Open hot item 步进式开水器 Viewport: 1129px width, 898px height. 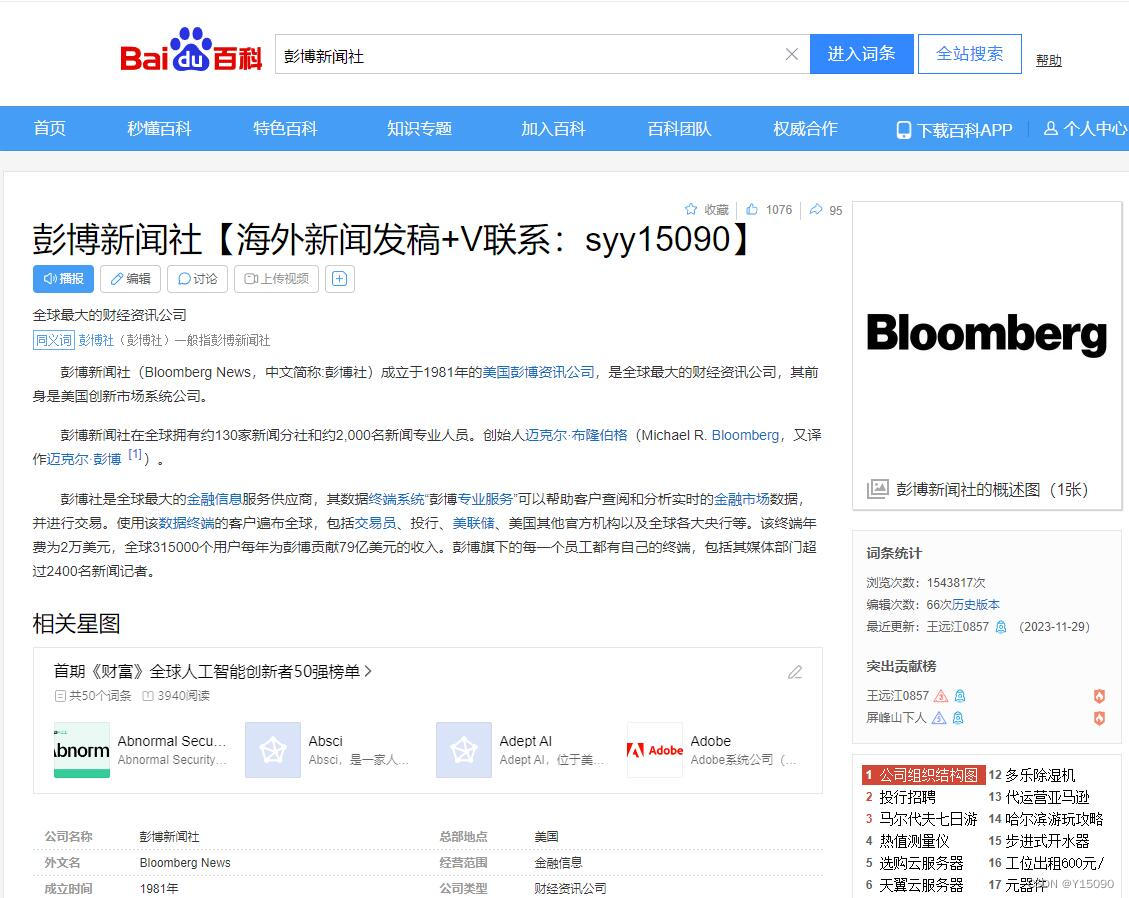(1048, 841)
